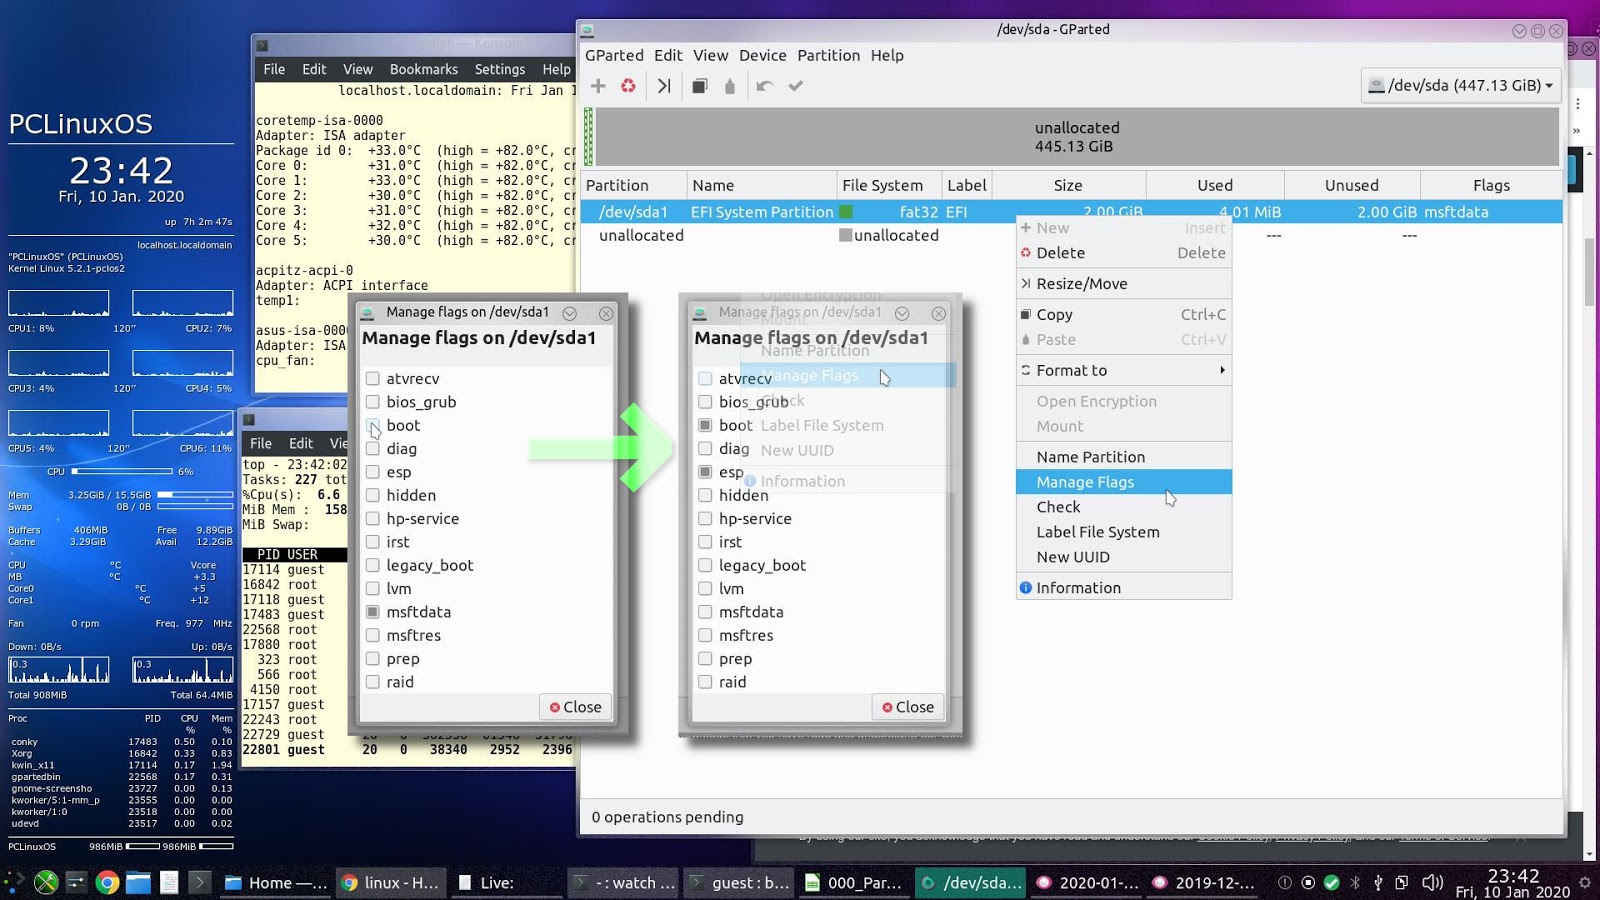Launch the terminal from the taskbar quick-launch
This screenshot has height=900, width=1600.
tap(200, 882)
